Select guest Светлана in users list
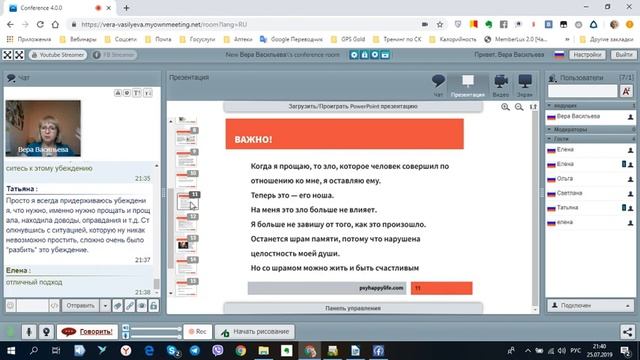This screenshot has height=360, width=640. tap(590, 193)
